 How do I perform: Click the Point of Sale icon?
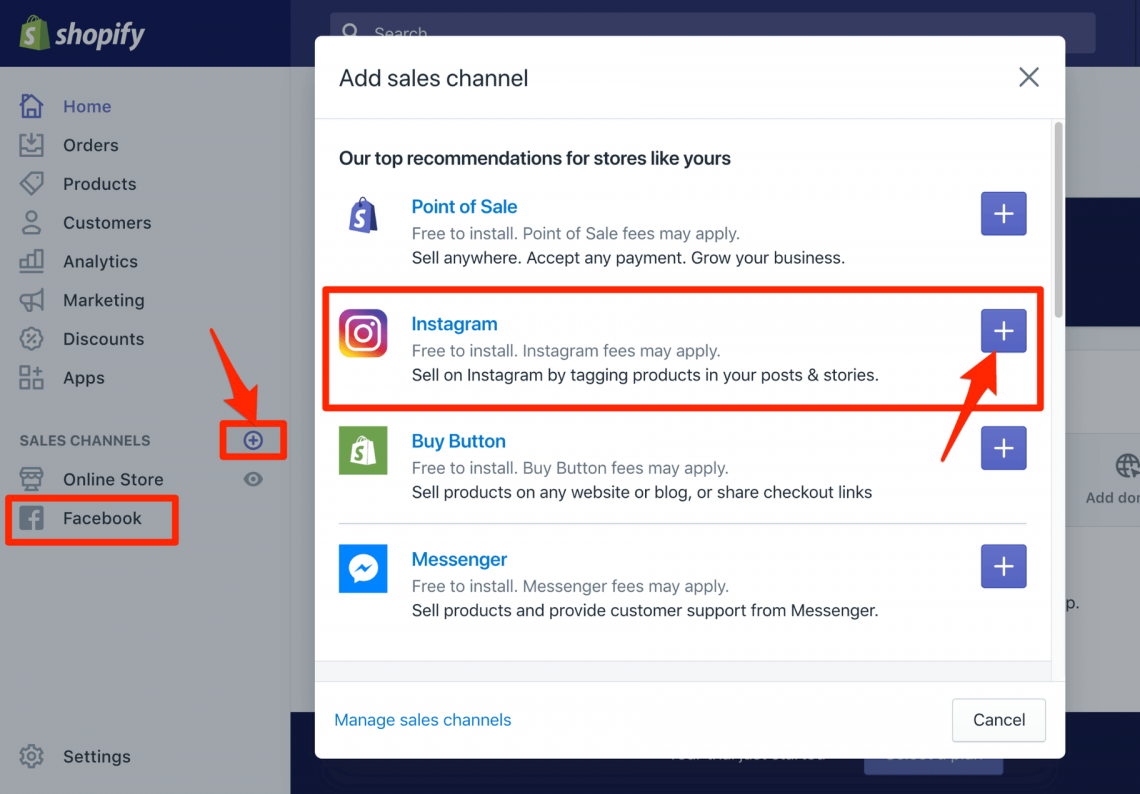[363, 215]
